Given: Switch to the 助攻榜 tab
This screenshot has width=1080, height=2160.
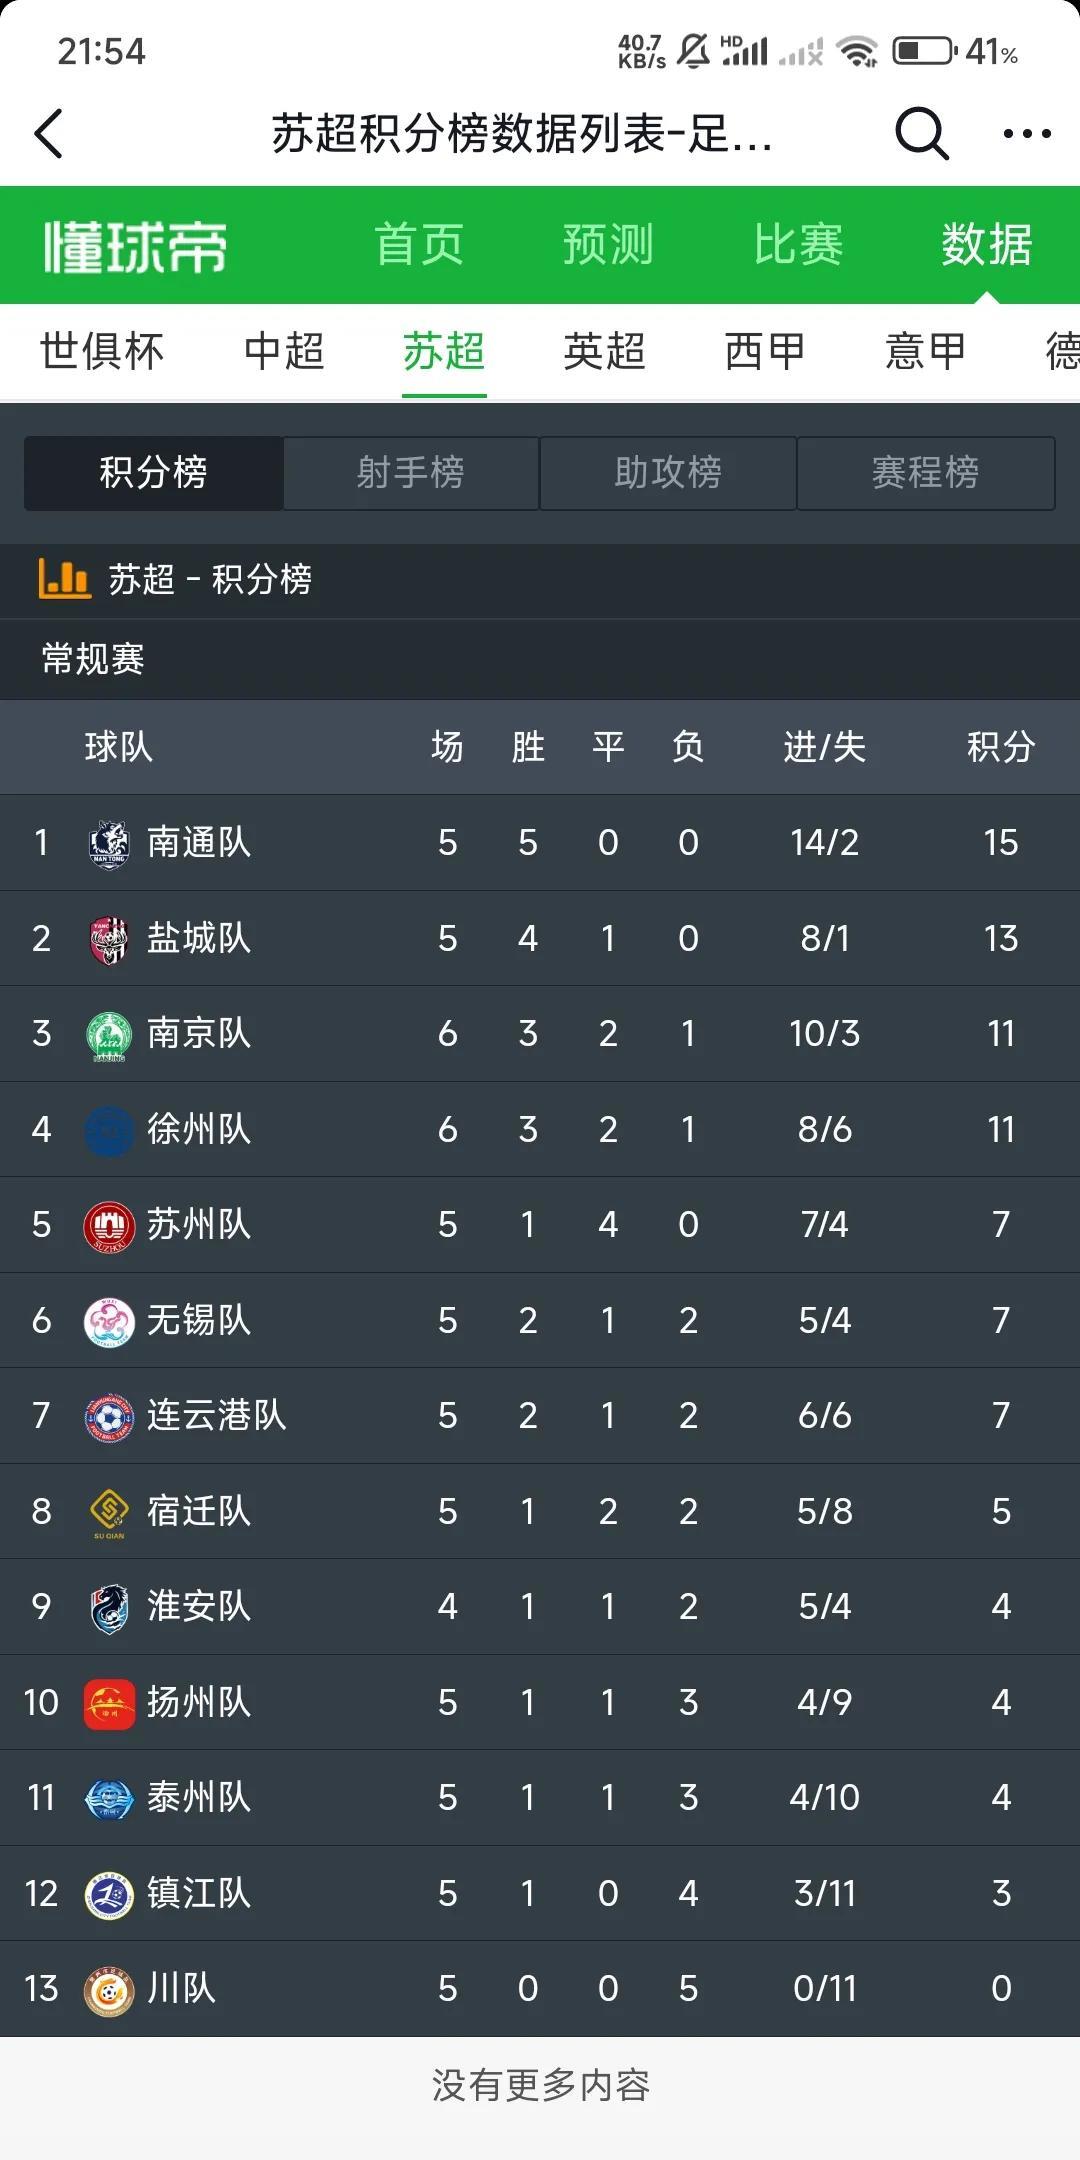Looking at the screenshot, I should [x=668, y=473].
